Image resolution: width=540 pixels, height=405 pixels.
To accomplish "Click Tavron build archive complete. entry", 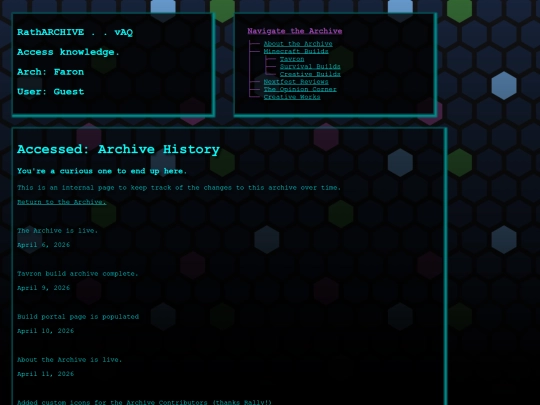I will (77, 274).
